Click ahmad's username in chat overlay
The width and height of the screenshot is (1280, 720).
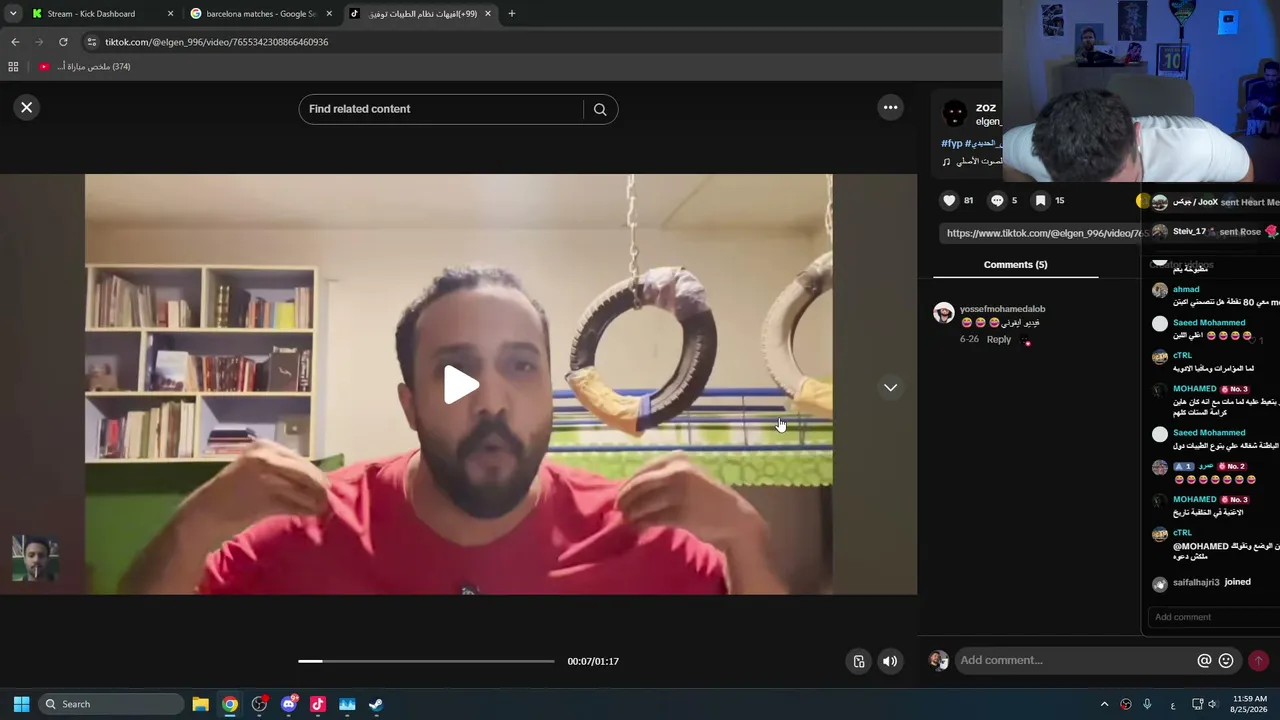click(1186, 289)
